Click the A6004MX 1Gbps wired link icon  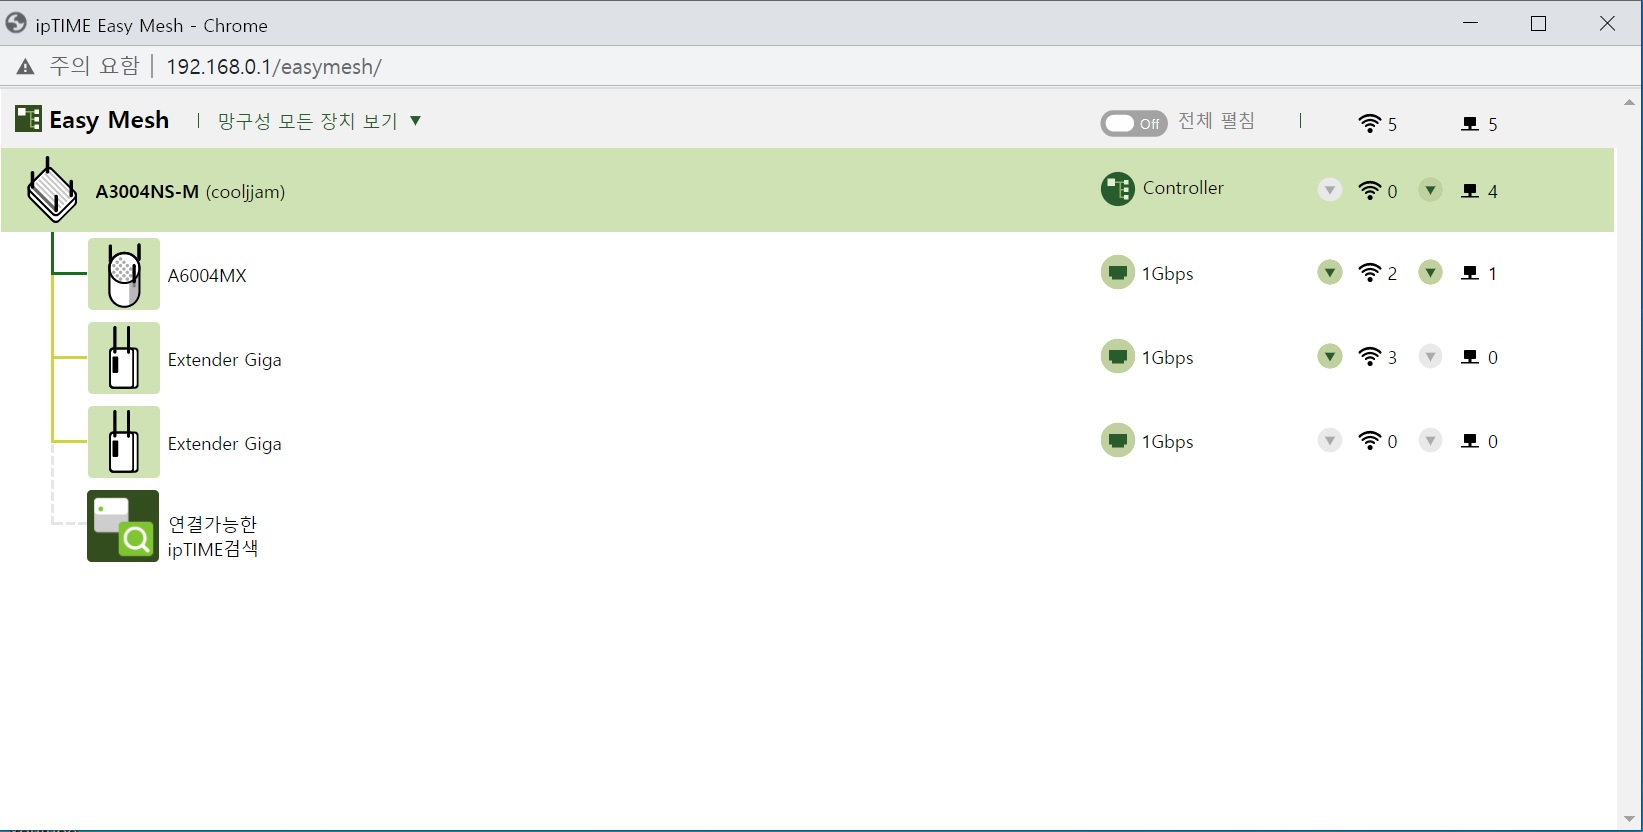[1117, 273]
